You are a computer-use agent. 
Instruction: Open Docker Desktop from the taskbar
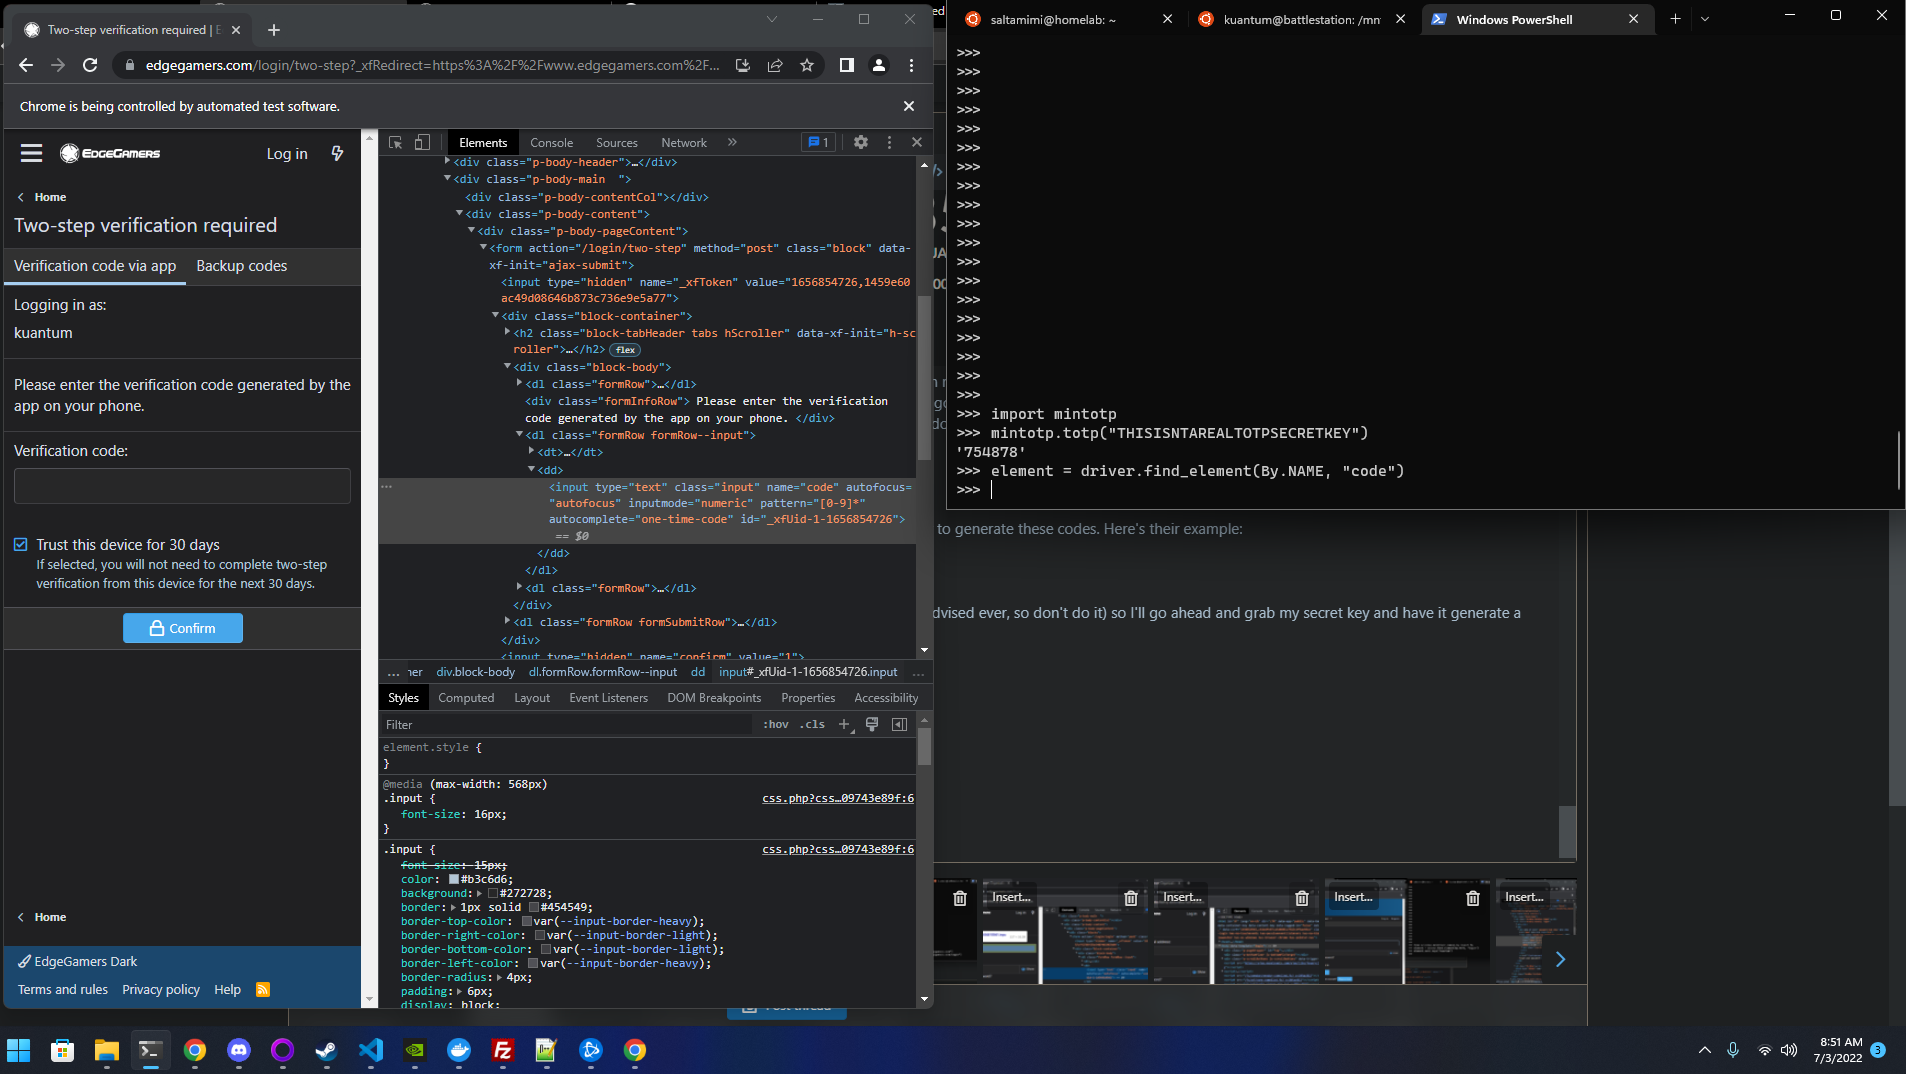click(x=459, y=1050)
